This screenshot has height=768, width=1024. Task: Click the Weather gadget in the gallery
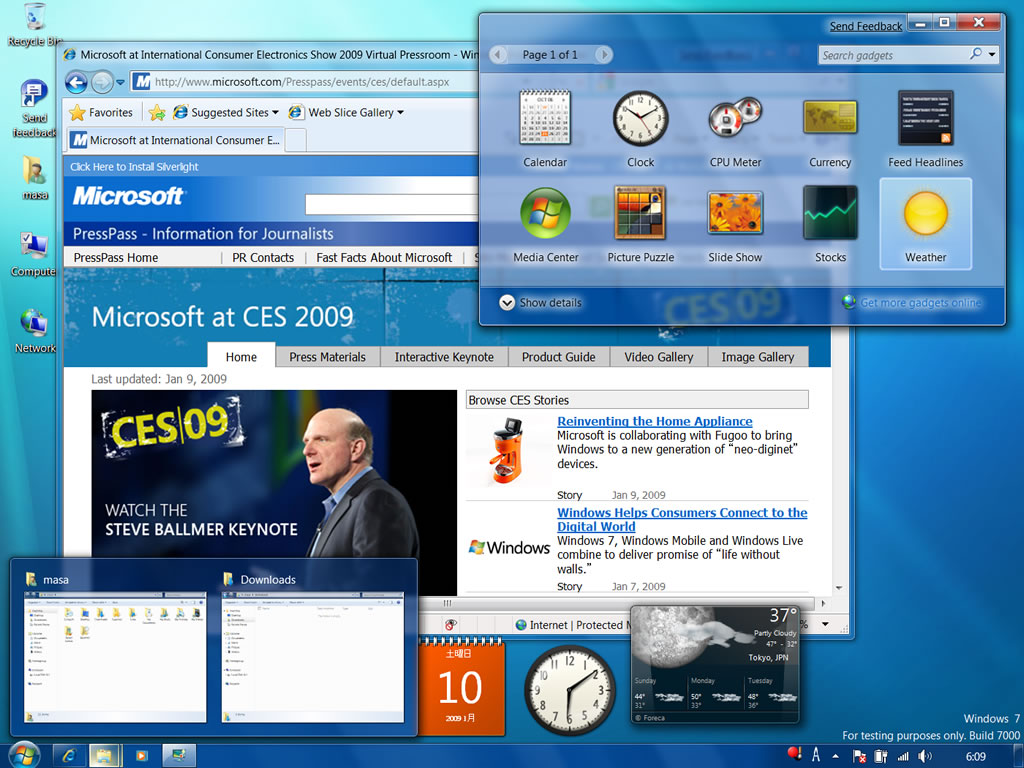tap(925, 224)
